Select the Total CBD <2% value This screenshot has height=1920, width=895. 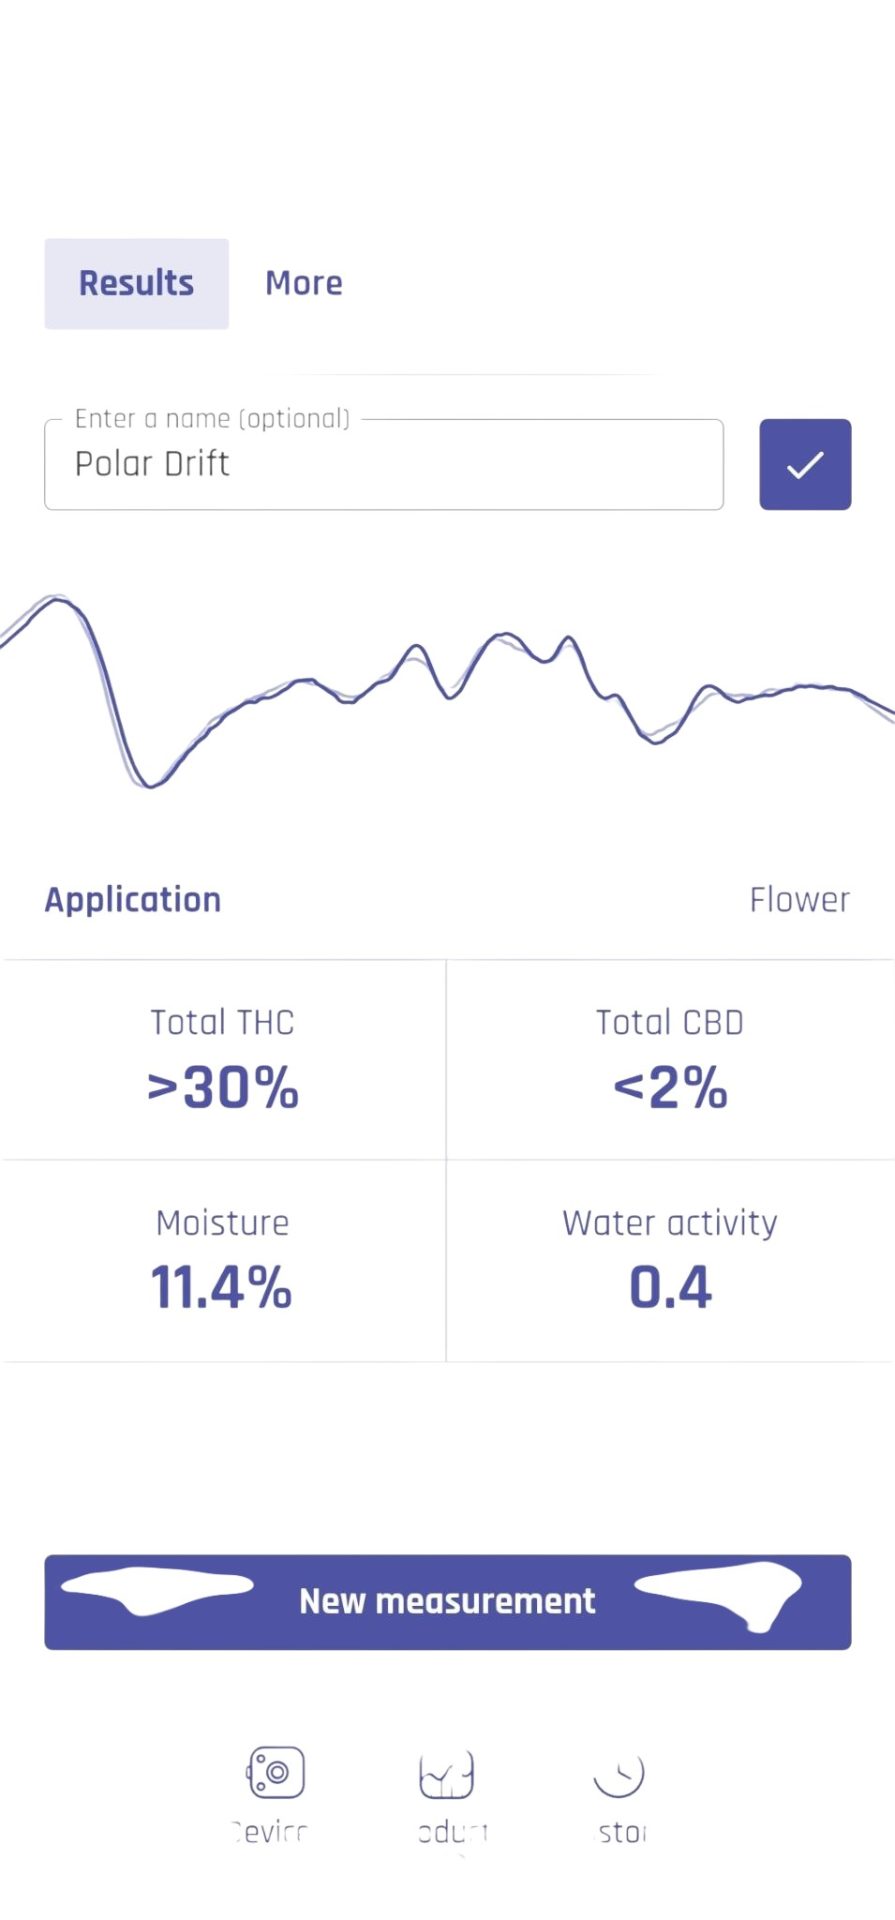670,1087
